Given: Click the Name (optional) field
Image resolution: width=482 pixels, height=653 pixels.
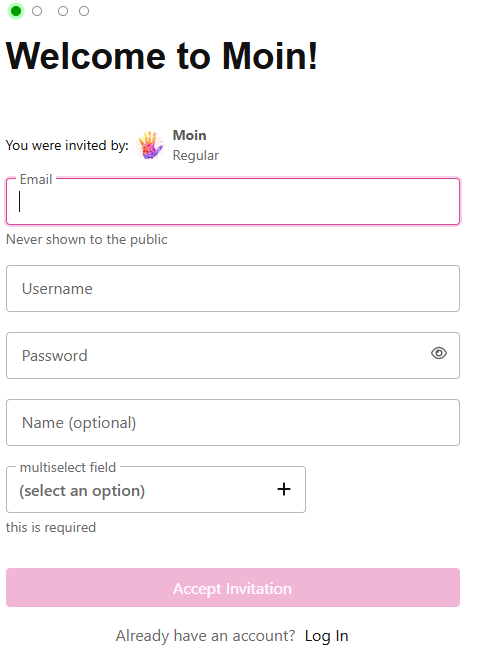Looking at the screenshot, I should pos(233,423).
